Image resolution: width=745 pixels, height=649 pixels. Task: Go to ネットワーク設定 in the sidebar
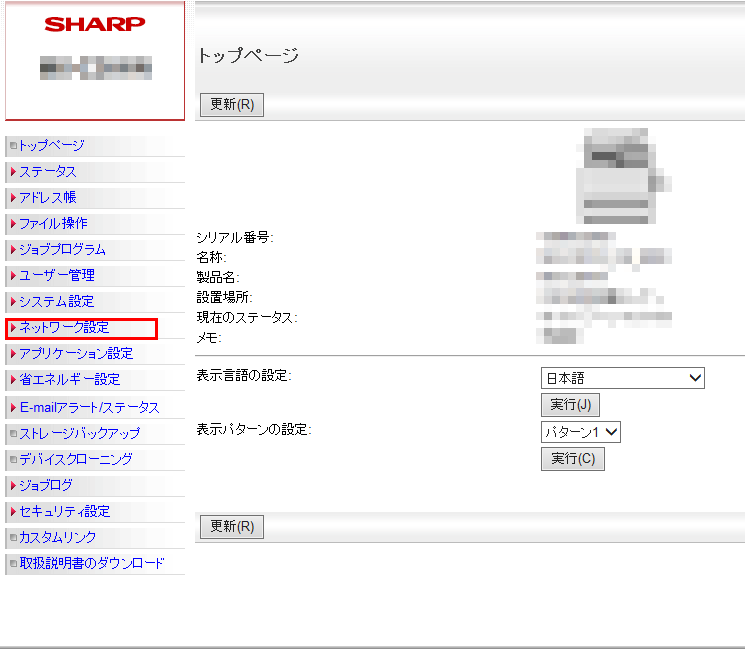[64, 327]
